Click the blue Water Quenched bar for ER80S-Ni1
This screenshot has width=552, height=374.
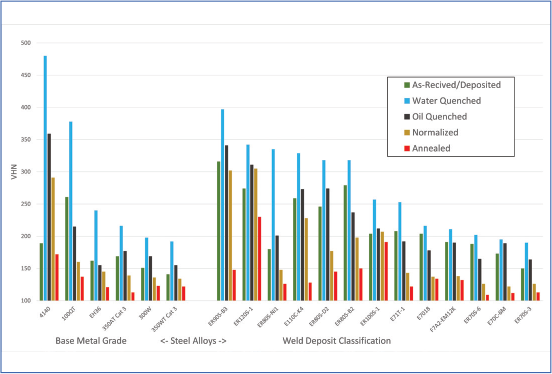[273, 225]
